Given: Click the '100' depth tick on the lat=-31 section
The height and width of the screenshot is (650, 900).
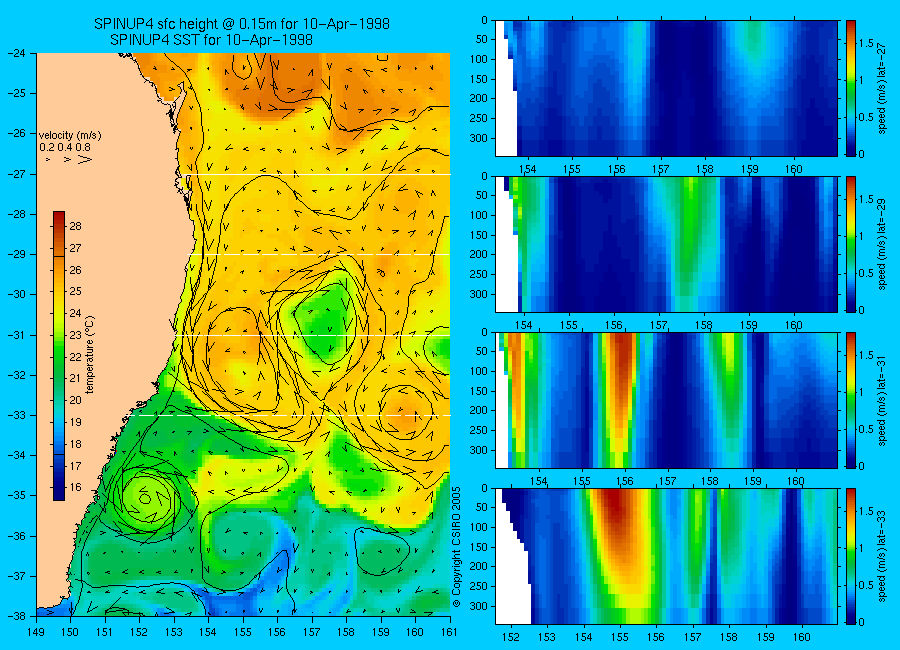Looking at the screenshot, I should tap(479, 371).
